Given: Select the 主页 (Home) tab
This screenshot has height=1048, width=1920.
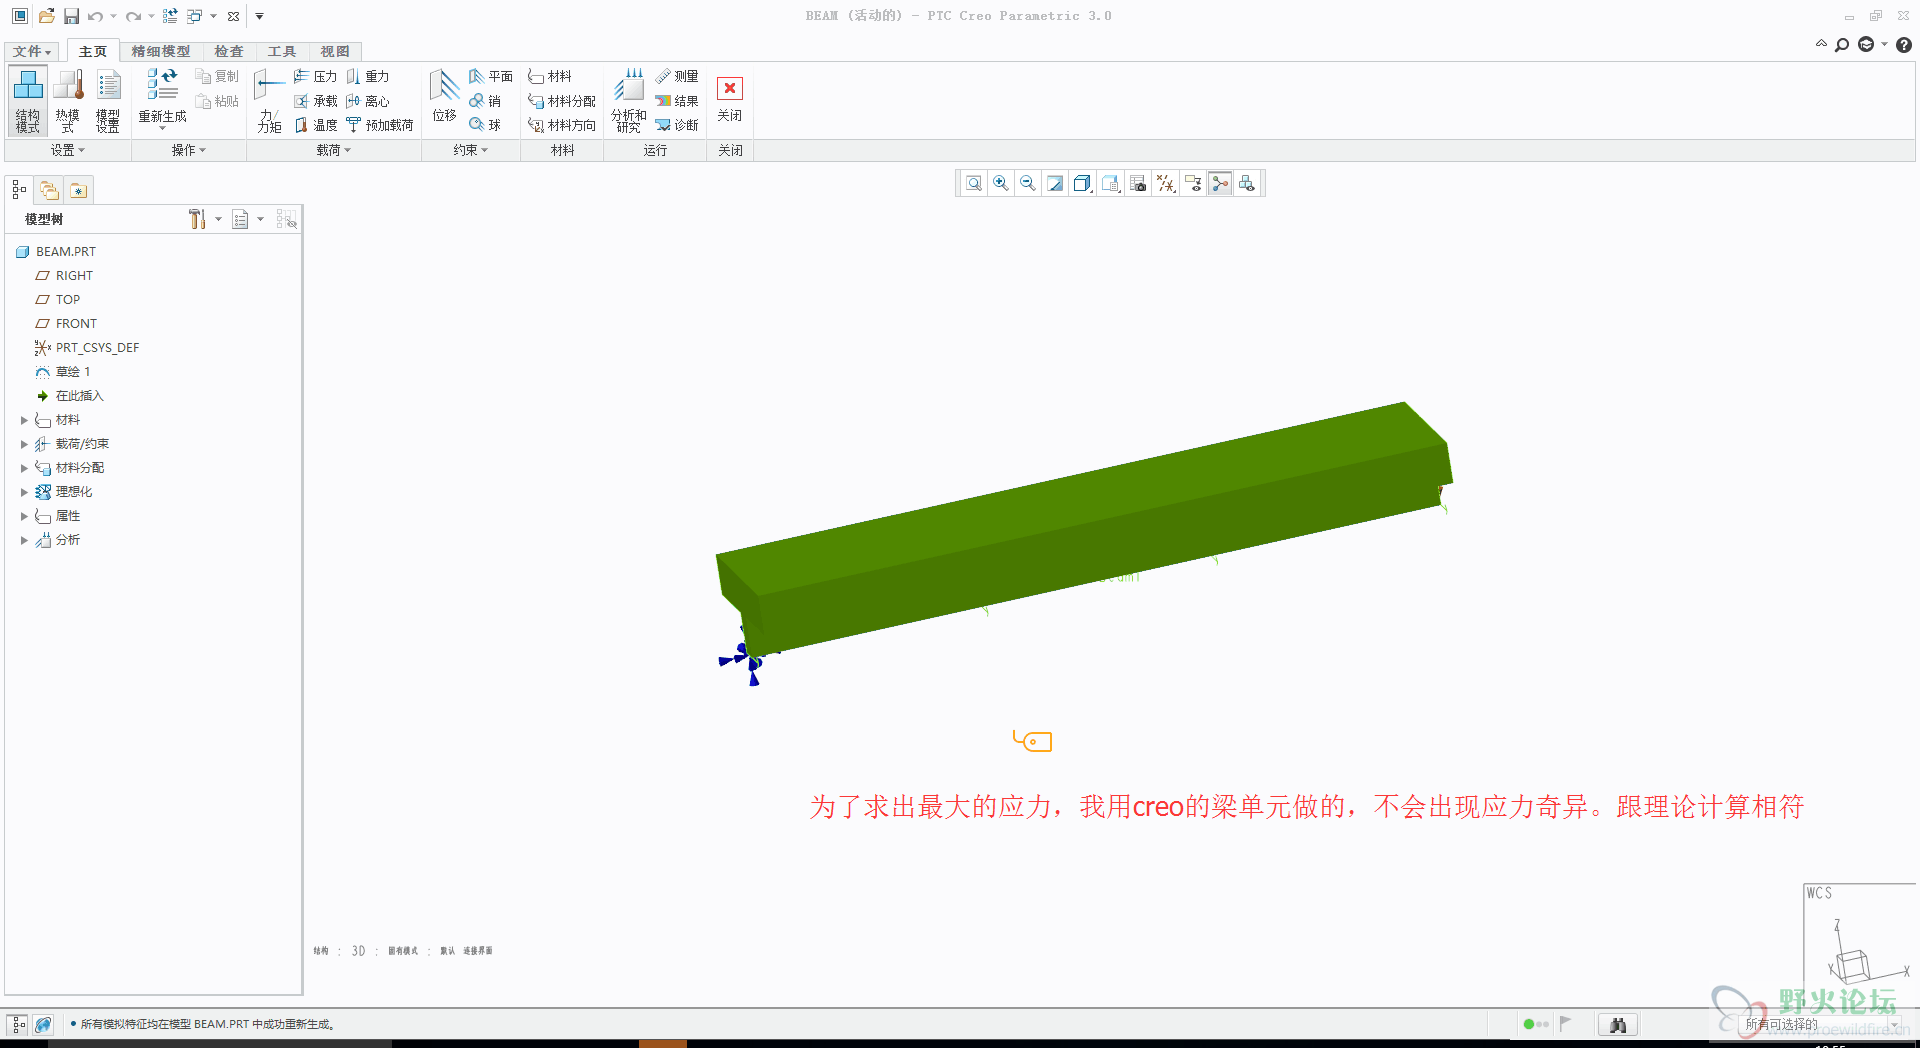Looking at the screenshot, I should pyautogui.click(x=93, y=51).
